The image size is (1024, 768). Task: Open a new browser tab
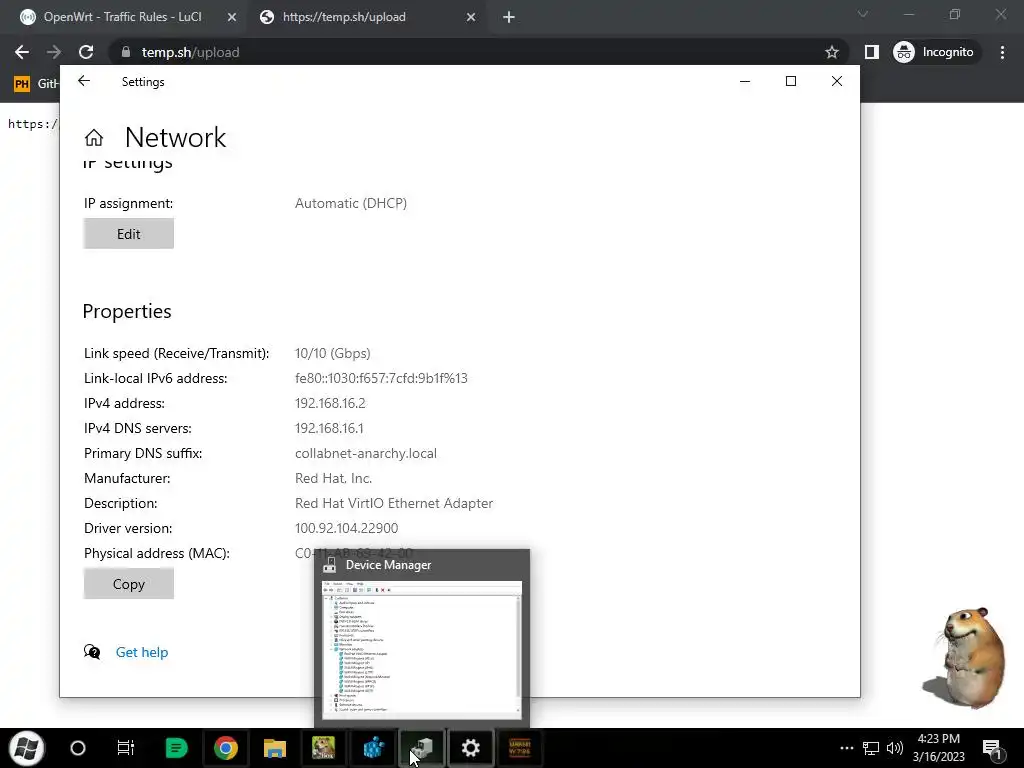509,18
